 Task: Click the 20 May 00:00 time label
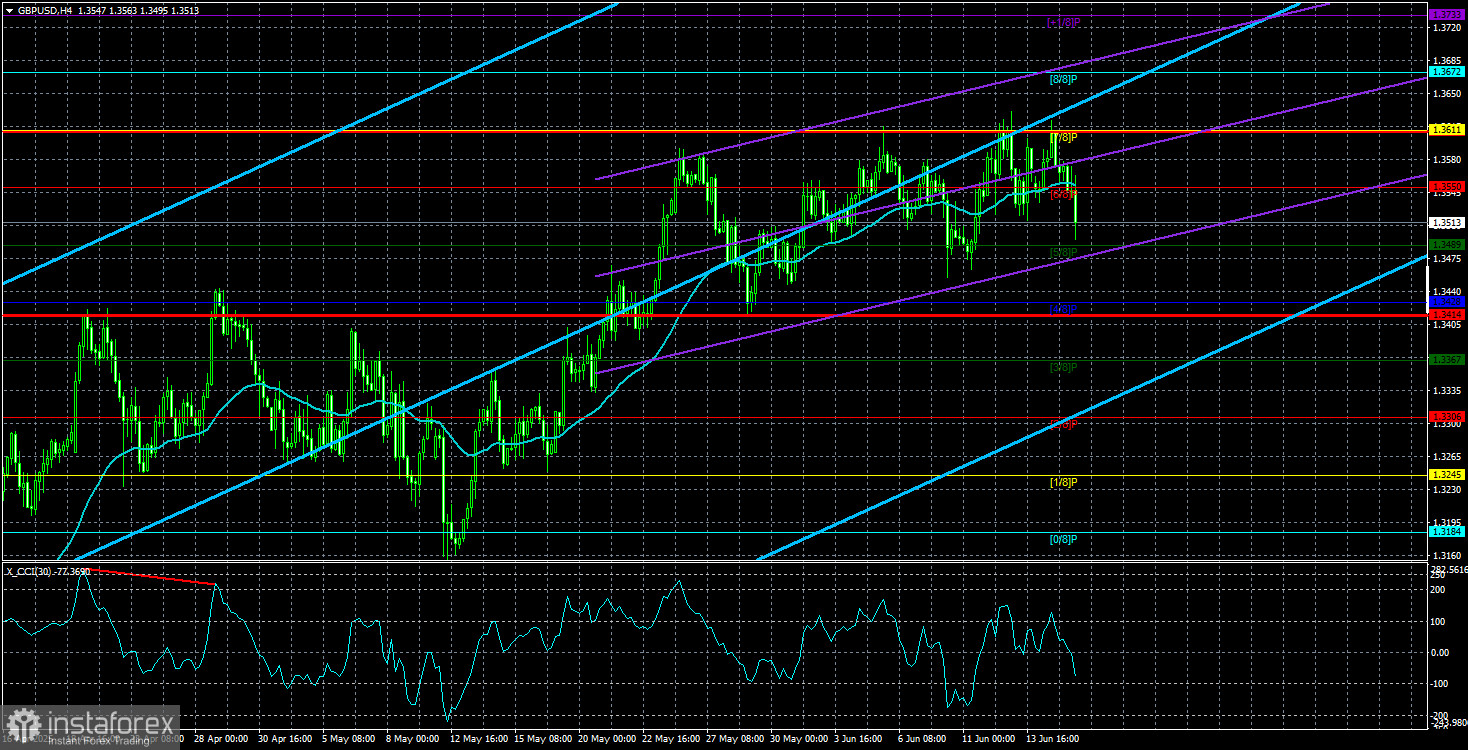(x=608, y=739)
